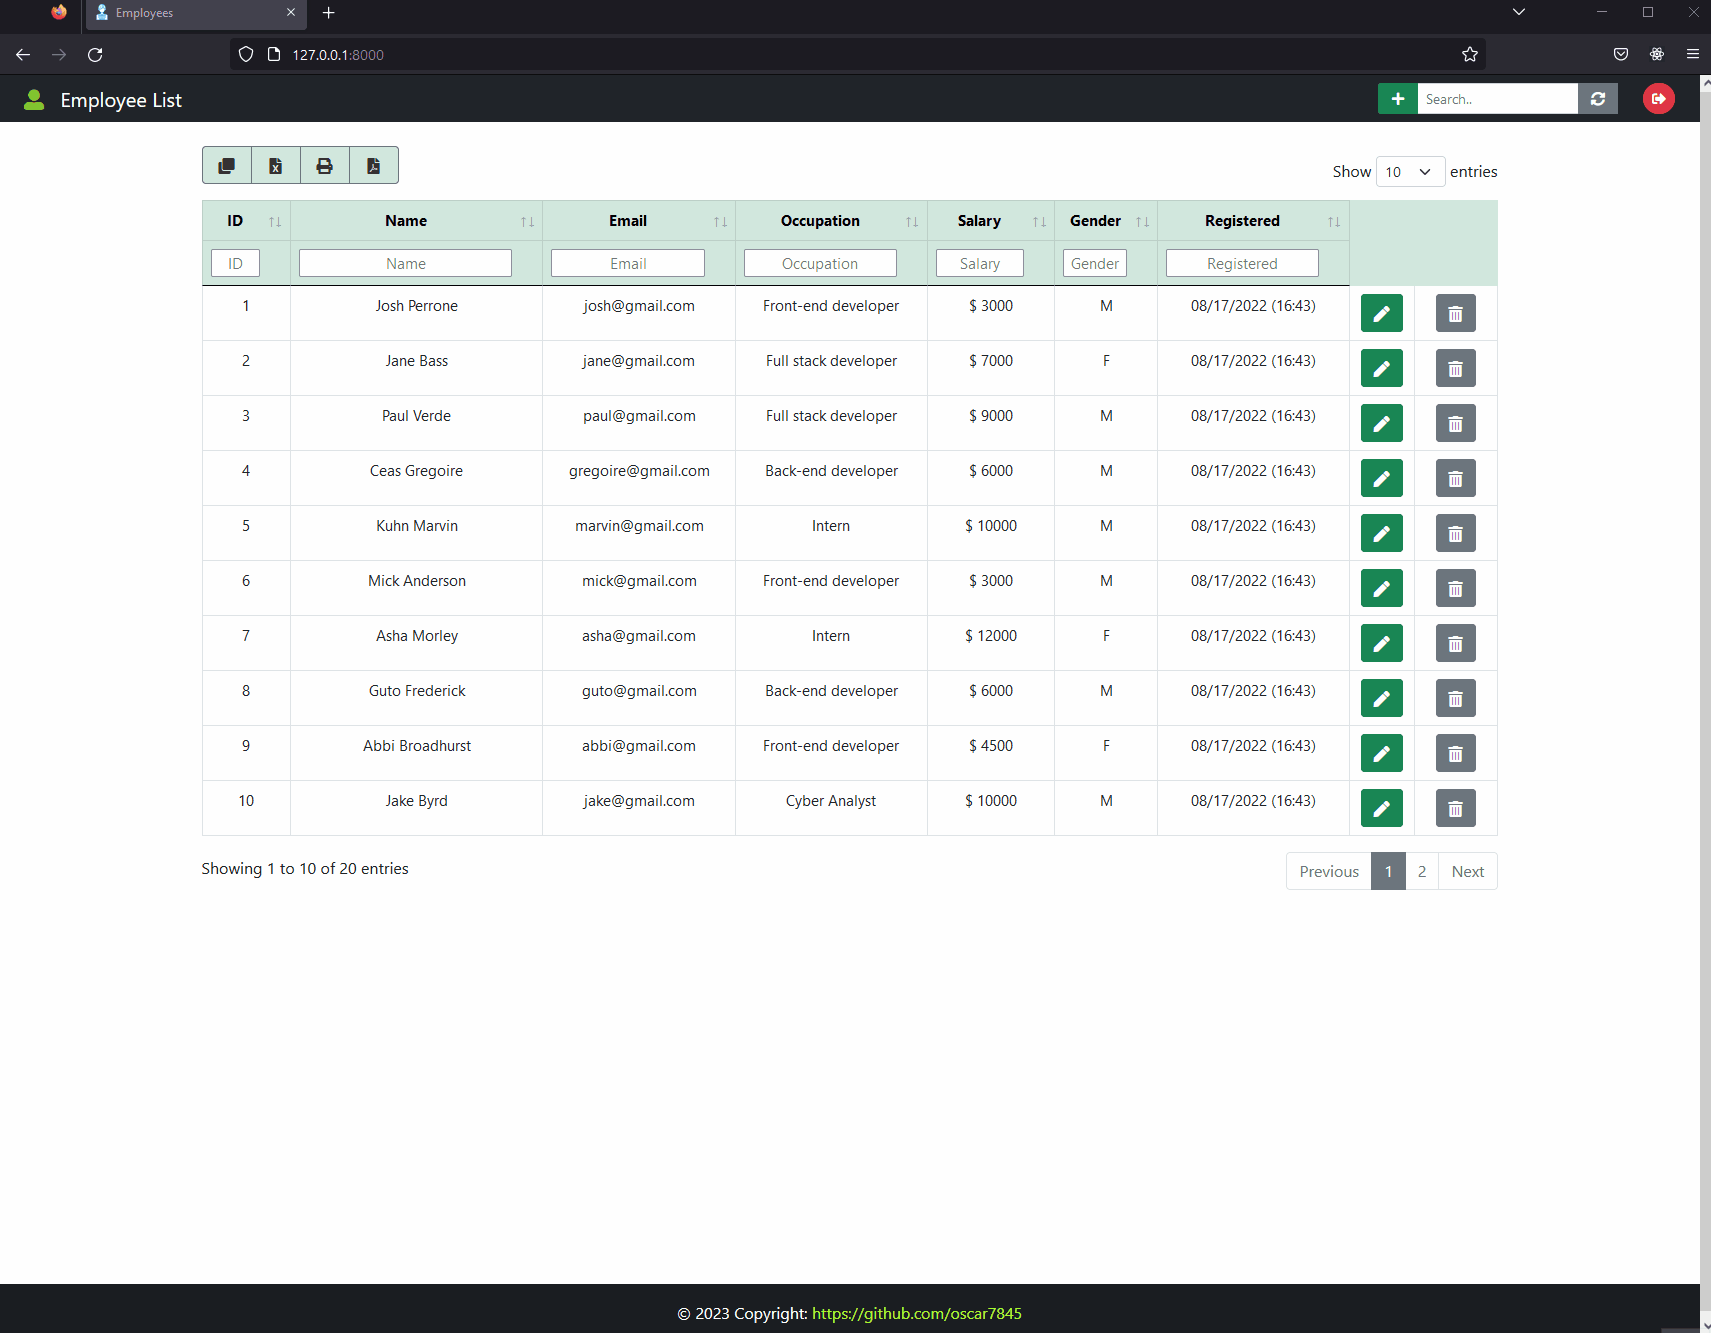Reload the page with browser refresh

pyautogui.click(x=95, y=55)
